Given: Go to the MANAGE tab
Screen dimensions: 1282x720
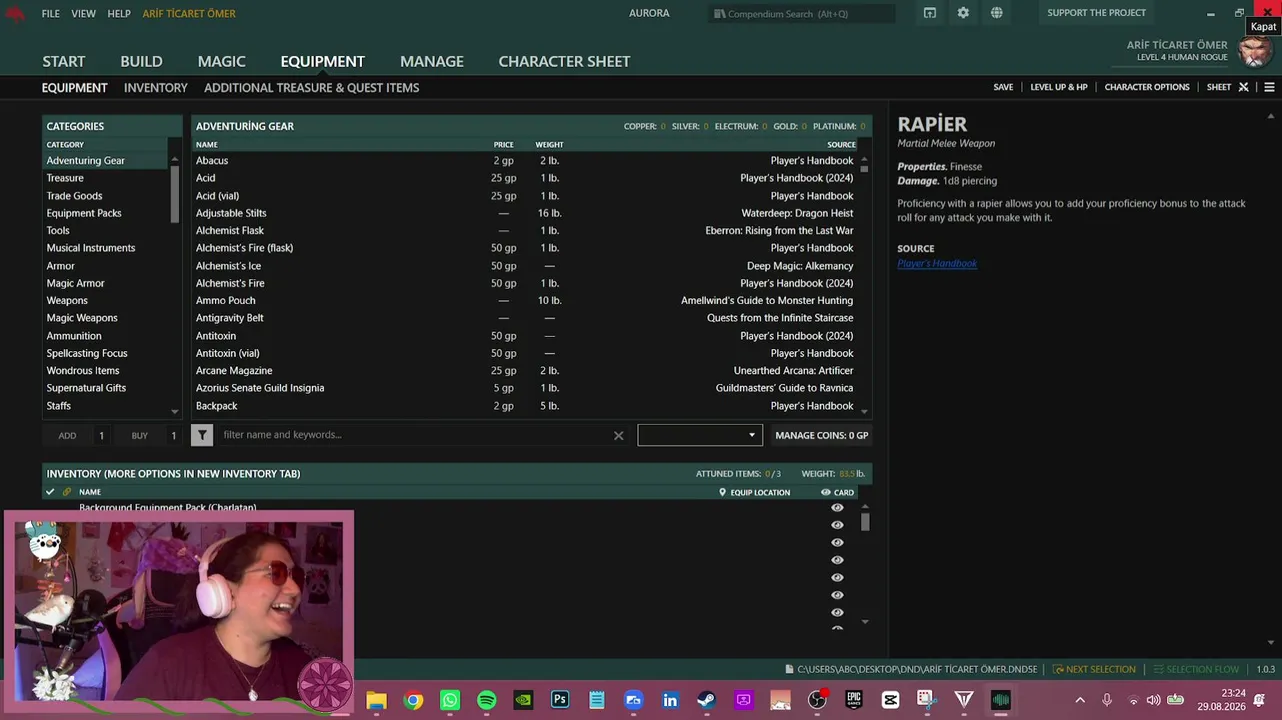Looking at the screenshot, I should click(x=432, y=61).
